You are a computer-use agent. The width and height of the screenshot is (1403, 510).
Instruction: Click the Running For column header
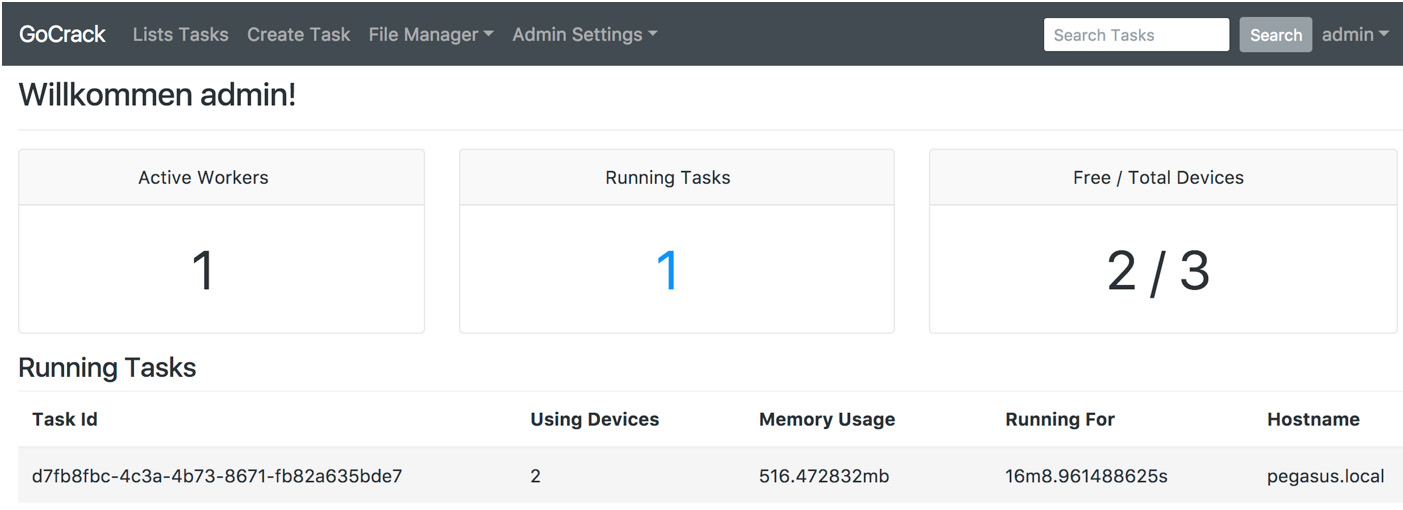click(1059, 419)
